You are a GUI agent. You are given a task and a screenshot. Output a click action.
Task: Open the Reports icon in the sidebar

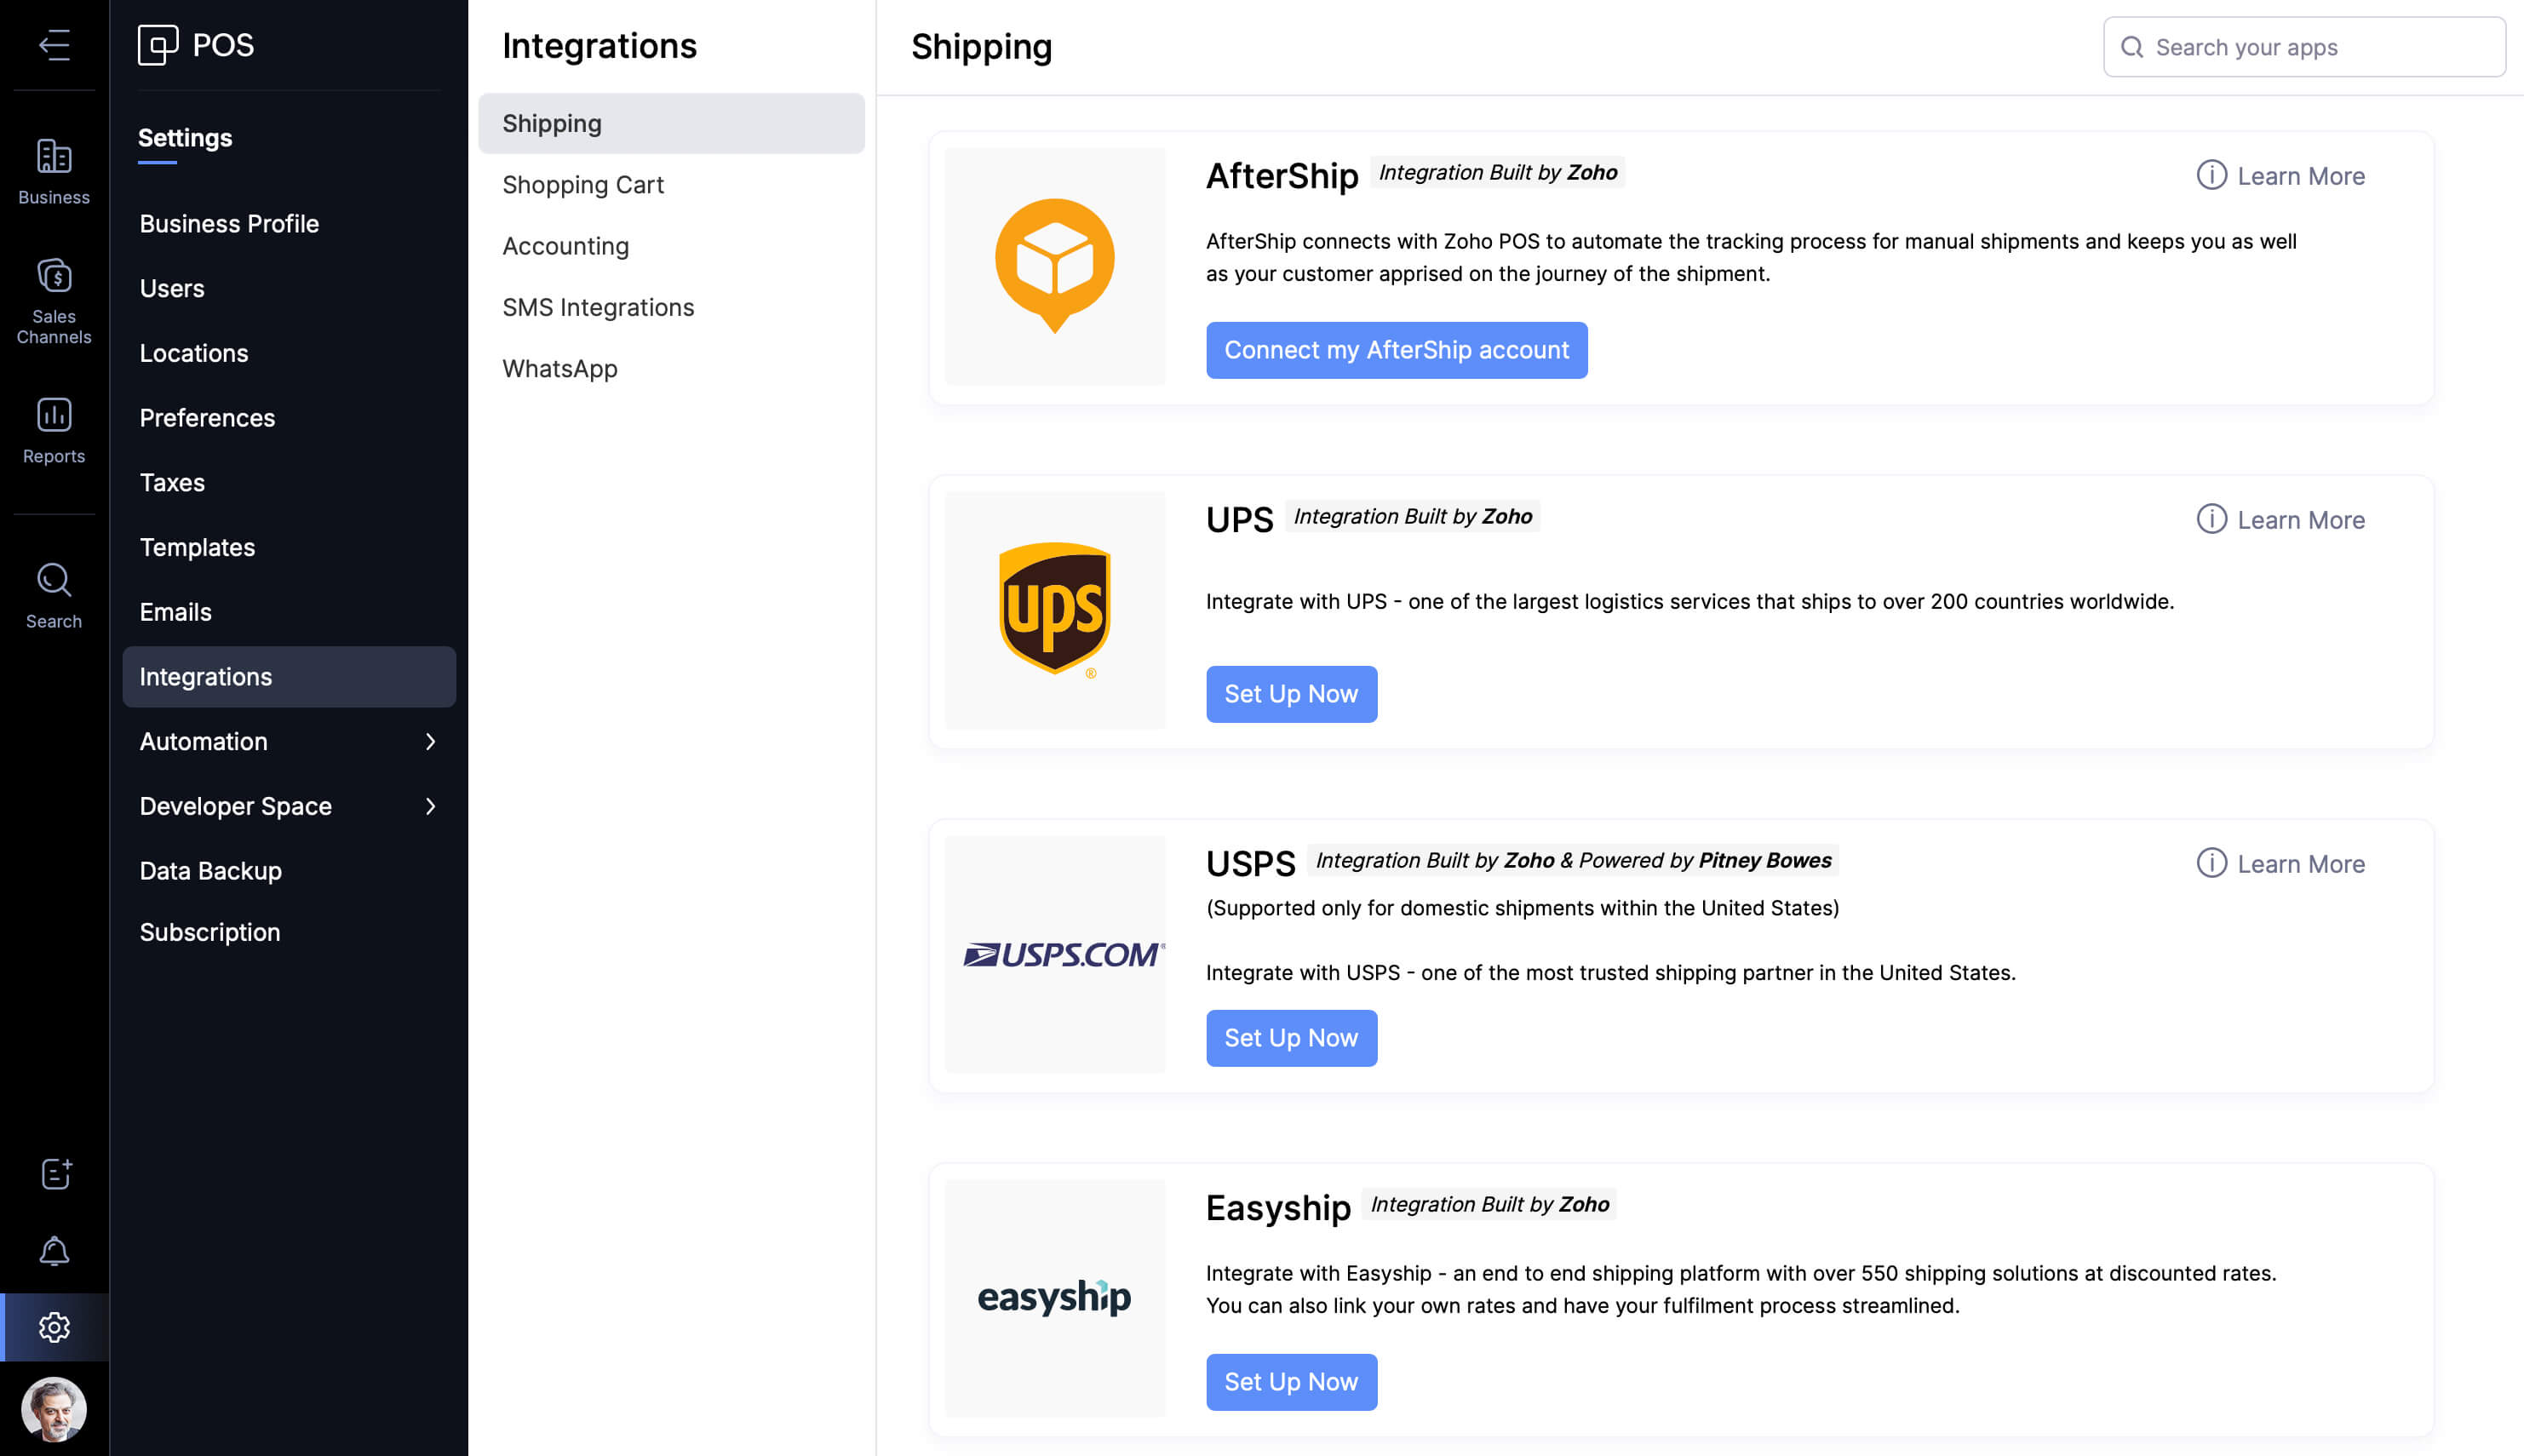click(54, 430)
